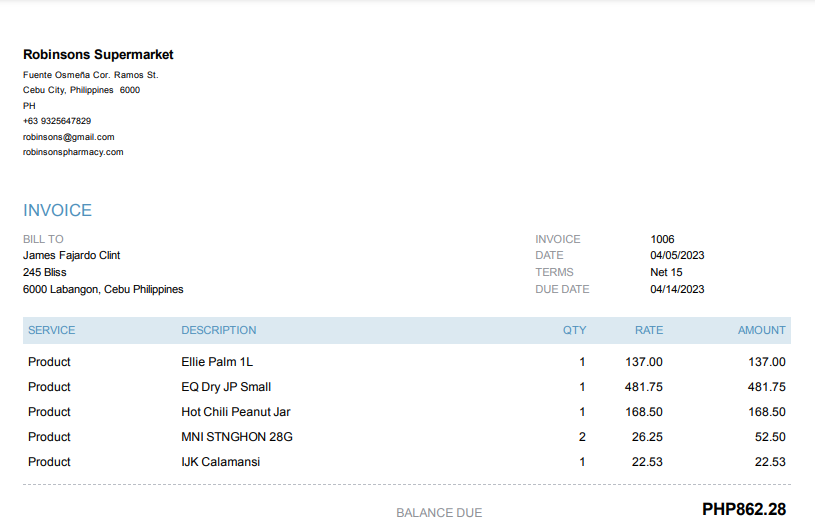Click the EQ Dry JP Small description

tap(226, 387)
